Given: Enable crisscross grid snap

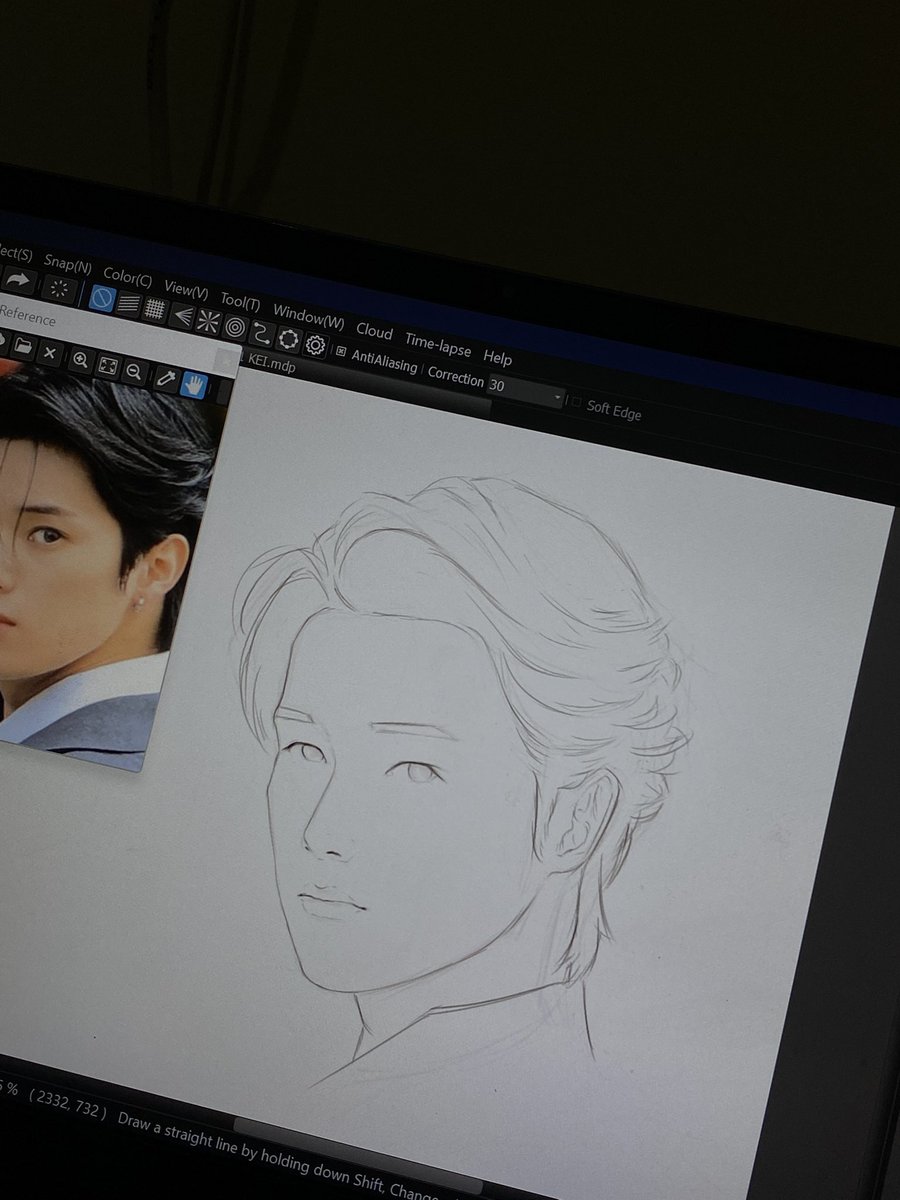Looking at the screenshot, I should pos(154,308).
